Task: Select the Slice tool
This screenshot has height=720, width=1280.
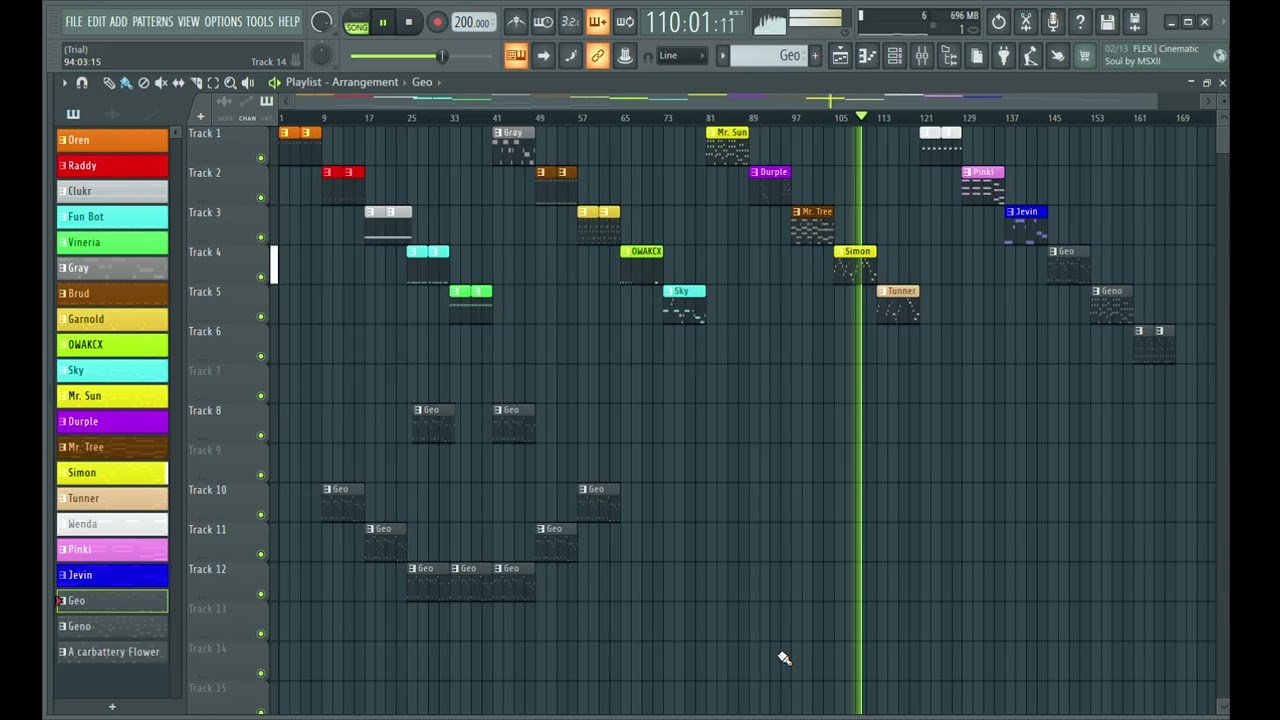Action: [196, 83]
